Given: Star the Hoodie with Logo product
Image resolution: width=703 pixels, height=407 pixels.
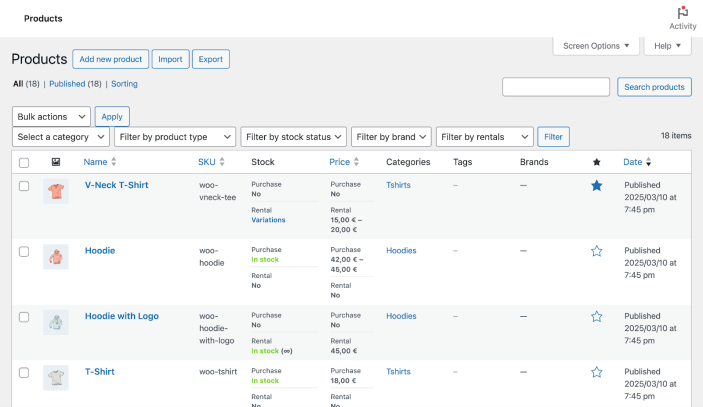Looking at the screenshot, I should [597, 317].
